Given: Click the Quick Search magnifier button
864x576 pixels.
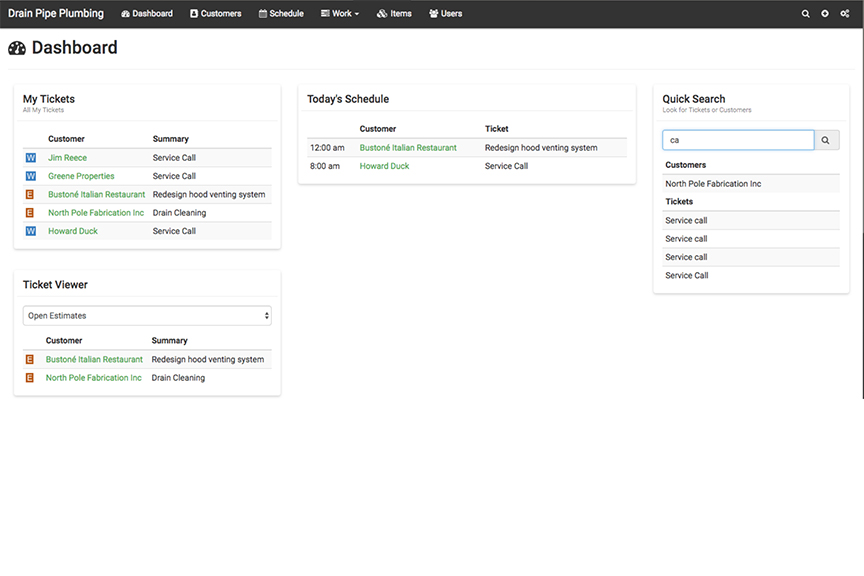Looking at the screenshot, I should [826, 141].
